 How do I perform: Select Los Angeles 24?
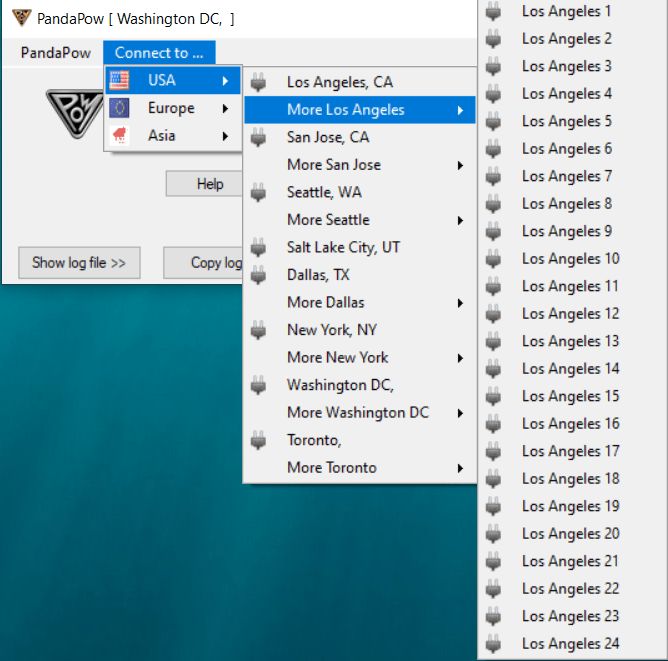[x=572, y=643]
